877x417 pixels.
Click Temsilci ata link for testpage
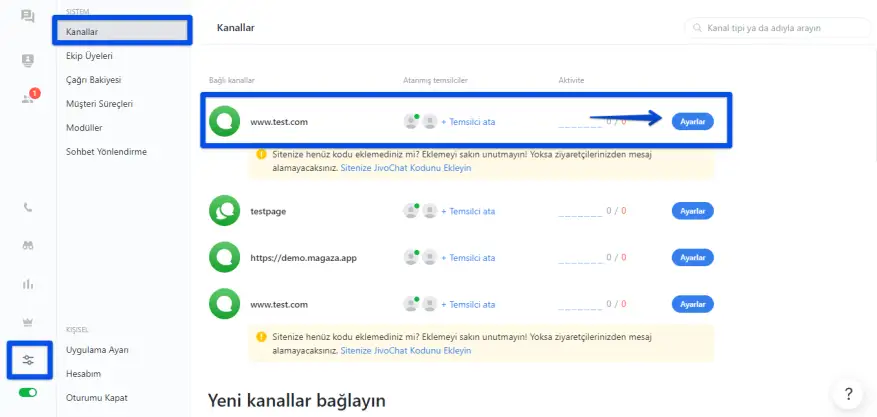tap(468, 211)
